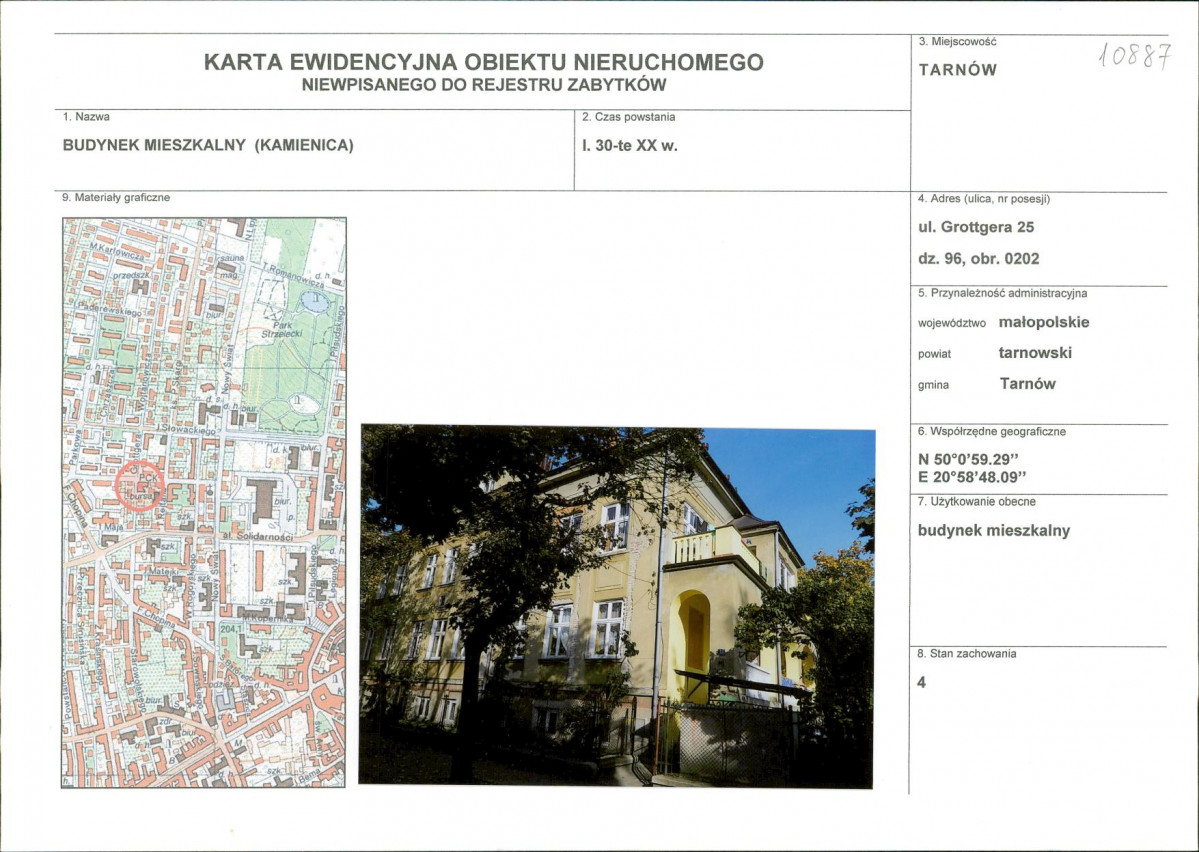Viewport: 1199px width, 852px height.
Task: Click the '9. Materiały graficzne' label
Action: [x=116, y=197]
